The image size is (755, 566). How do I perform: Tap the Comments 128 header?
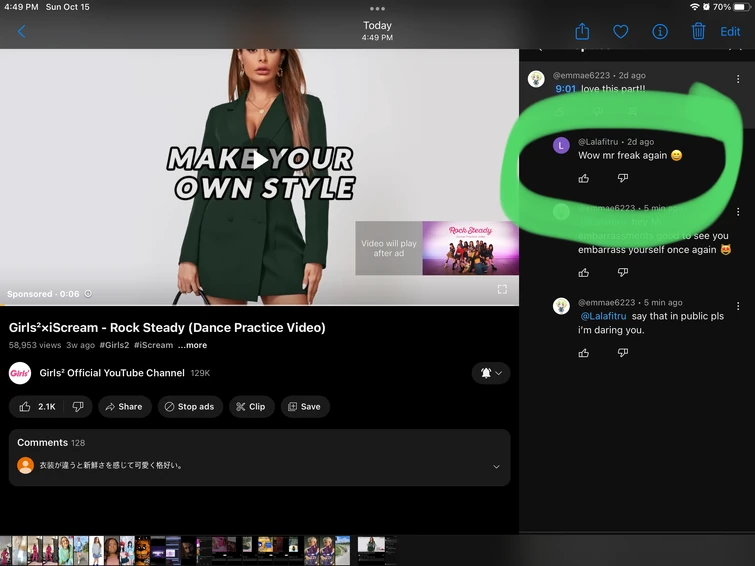click(x=51, y=443)
